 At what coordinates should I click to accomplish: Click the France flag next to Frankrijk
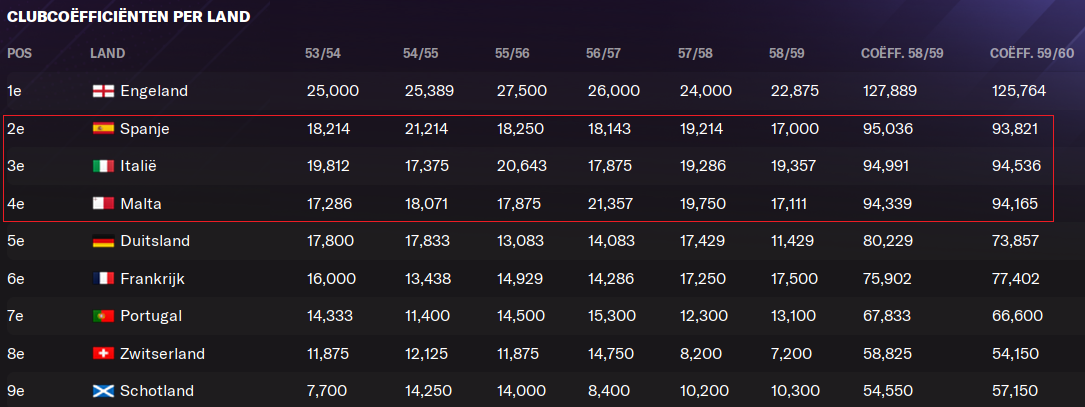click(103, 279)
